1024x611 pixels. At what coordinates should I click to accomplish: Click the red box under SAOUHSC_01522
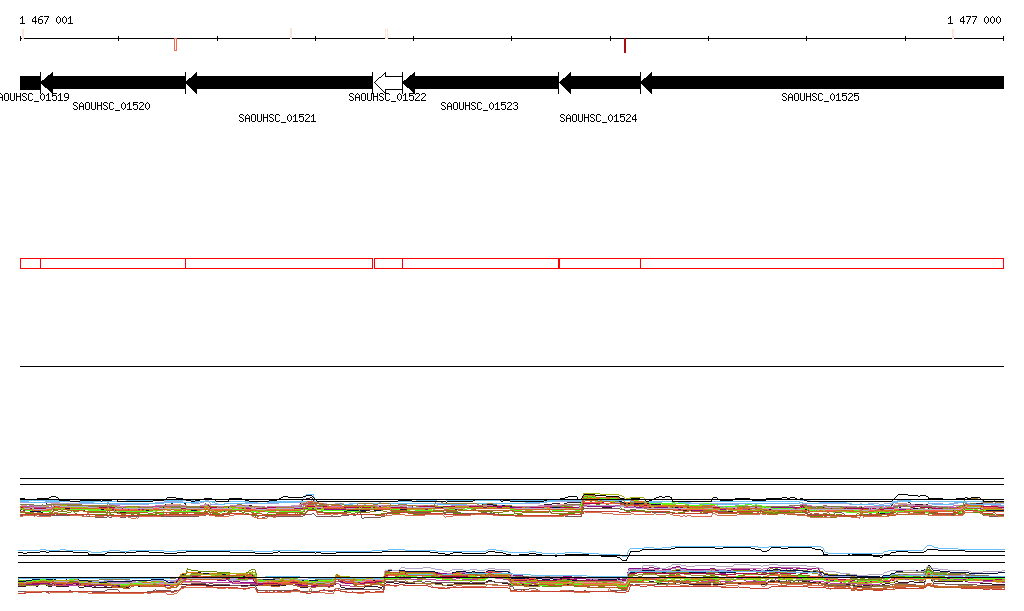(x=389, y=264)
